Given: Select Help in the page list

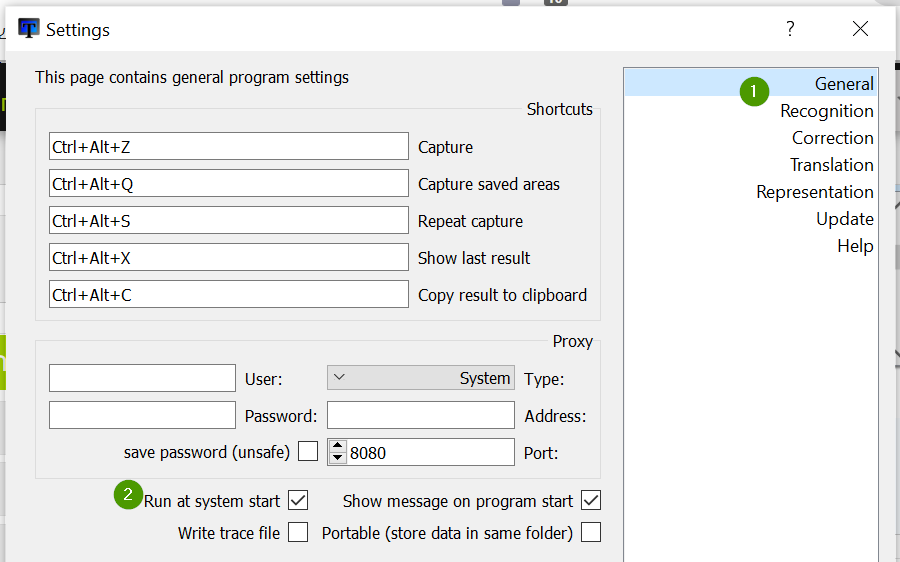Looking at the screenshot, I should tap(855, 246).
